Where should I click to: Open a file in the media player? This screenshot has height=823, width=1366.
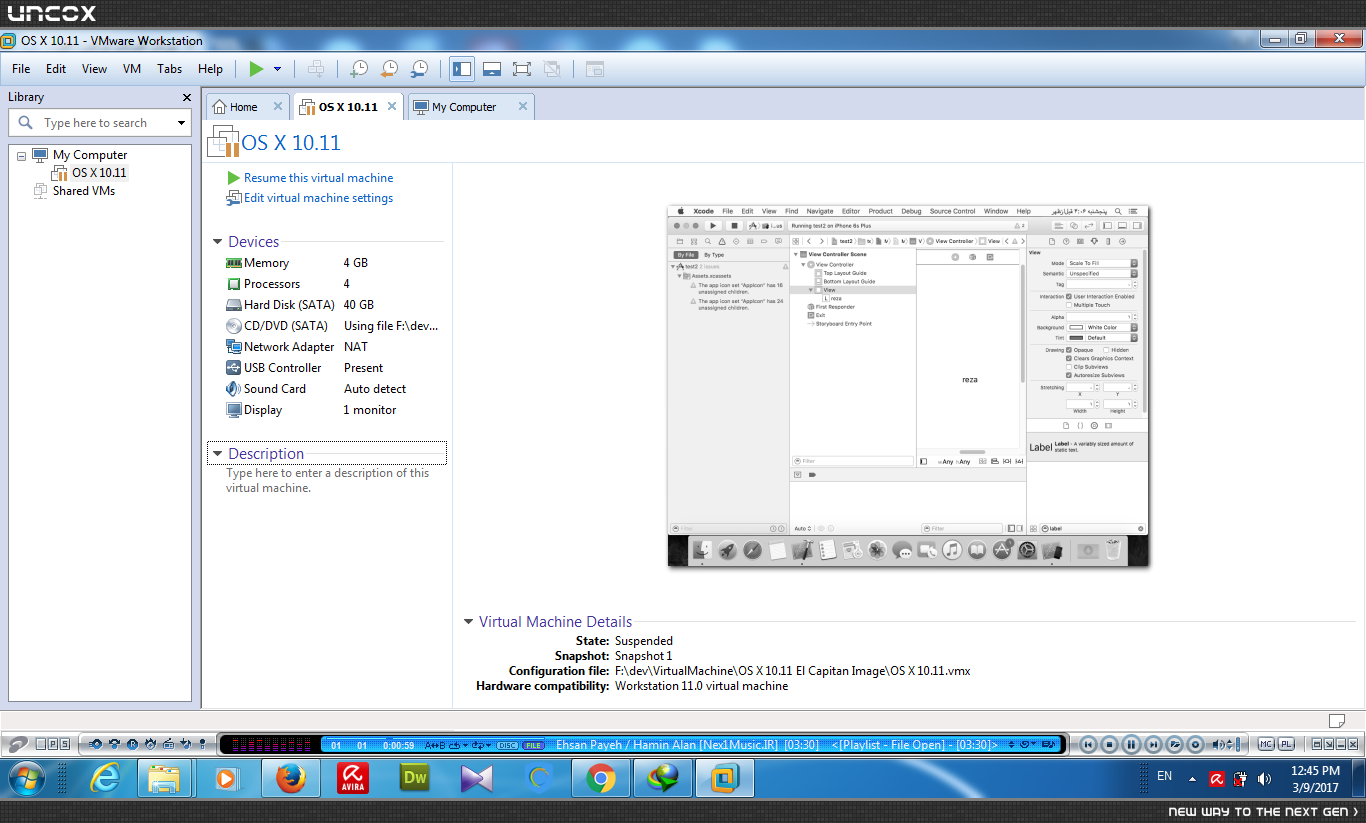(x=1175, y=744)
